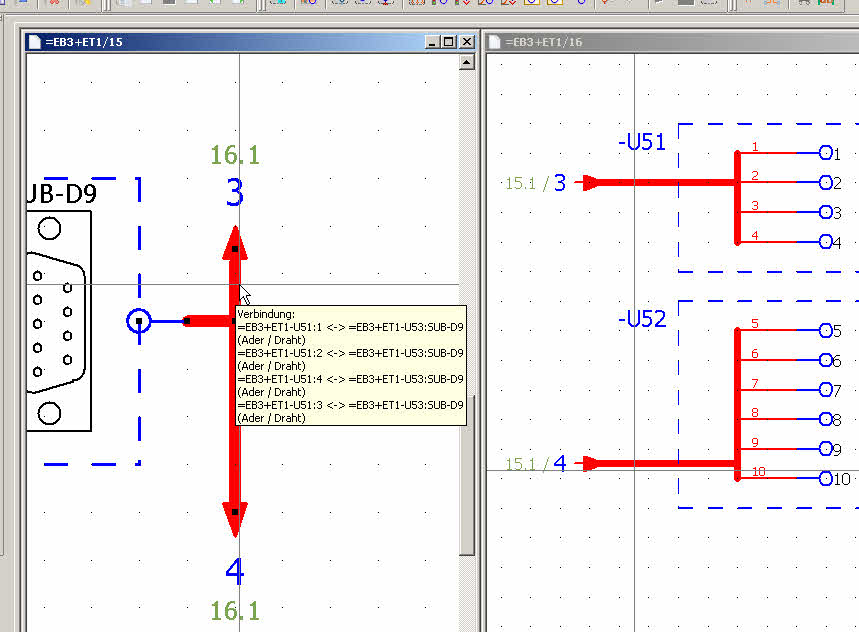Click the red wire number 5 label

pos(755,324)
